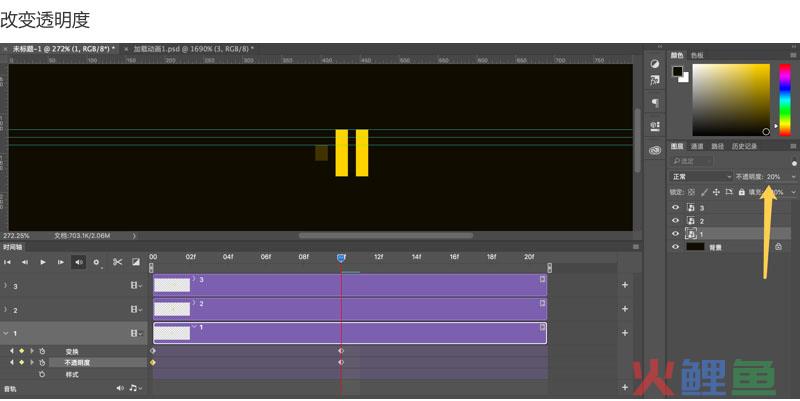The width and height of the screenshot is (800, 401).
Task: Switch to the 加载动画1.psd document tab
Action: point(190,48)
